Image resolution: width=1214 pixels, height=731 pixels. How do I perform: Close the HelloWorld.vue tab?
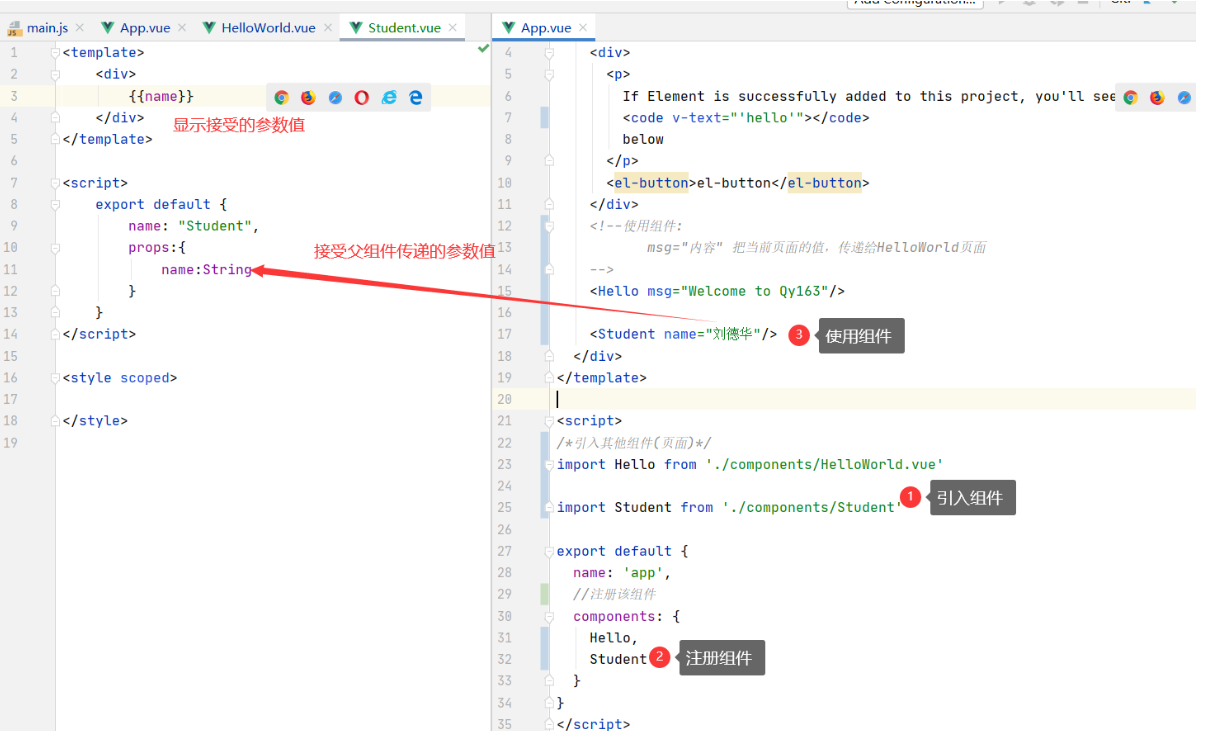coord(327,28)
